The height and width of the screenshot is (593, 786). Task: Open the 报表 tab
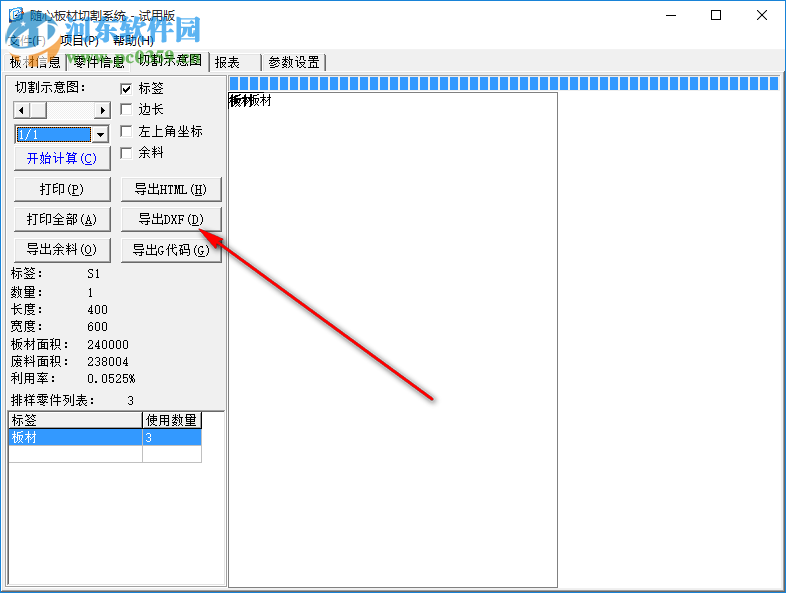(x=236, y=62)
